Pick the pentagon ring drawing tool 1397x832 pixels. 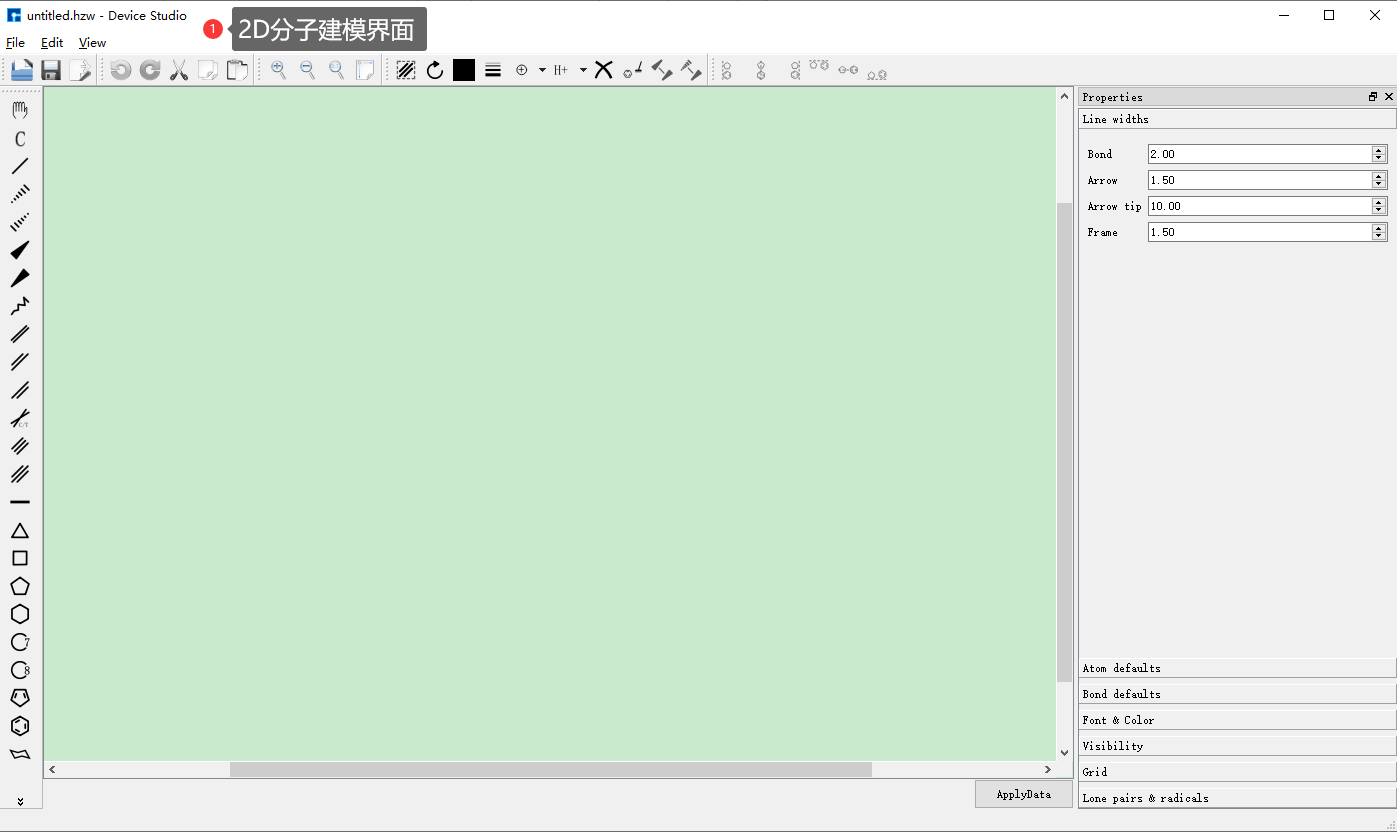20,587
